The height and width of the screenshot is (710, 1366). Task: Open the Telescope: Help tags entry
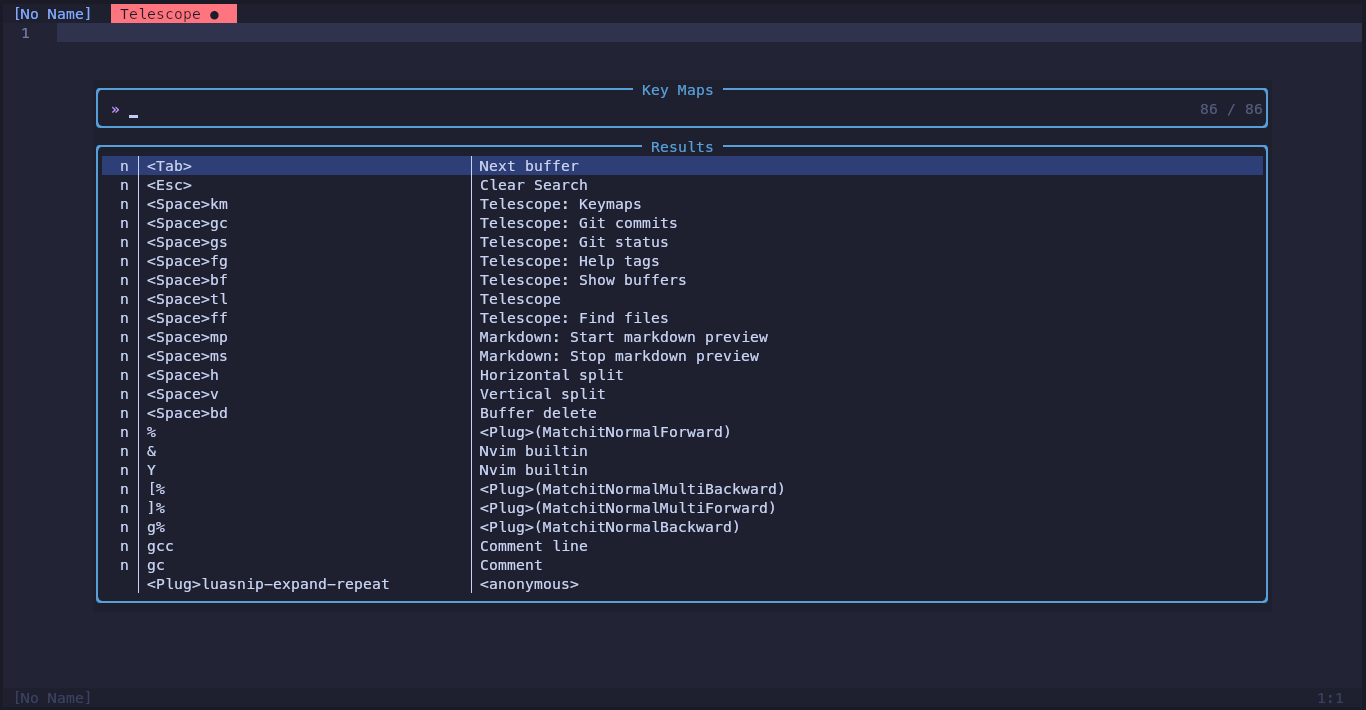tap(682, 261)
